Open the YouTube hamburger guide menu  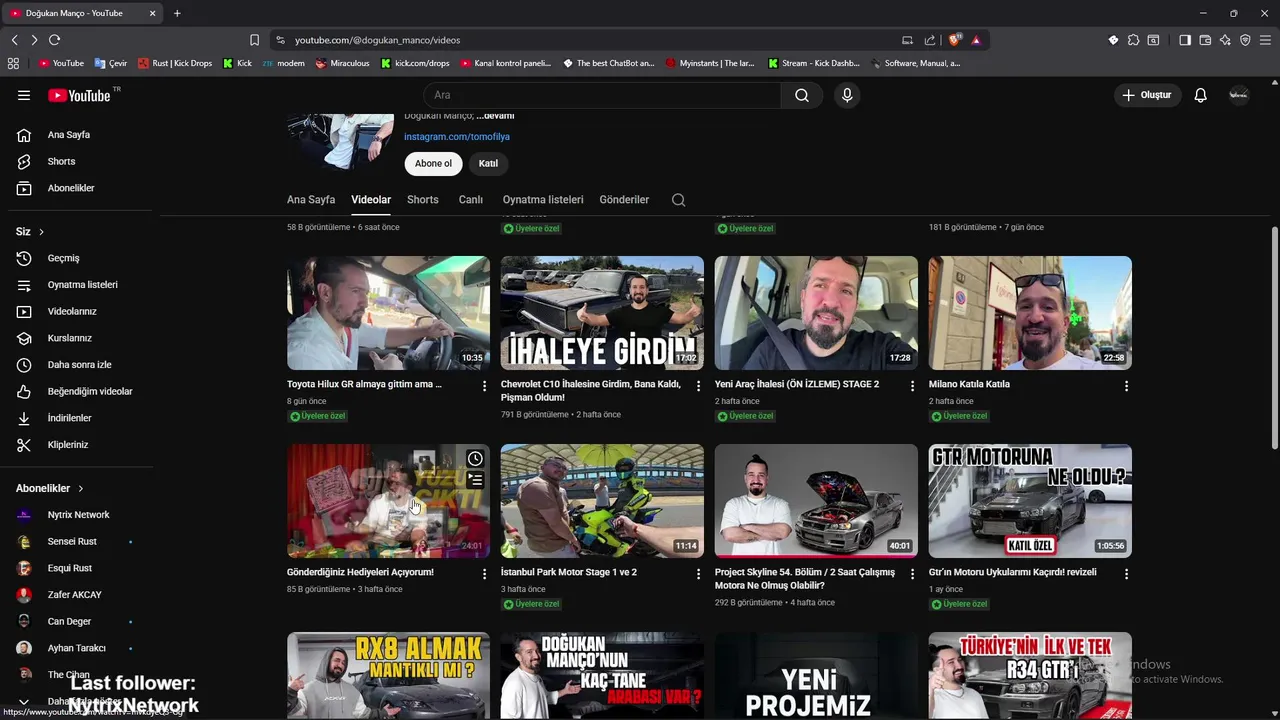click(24, 95)
